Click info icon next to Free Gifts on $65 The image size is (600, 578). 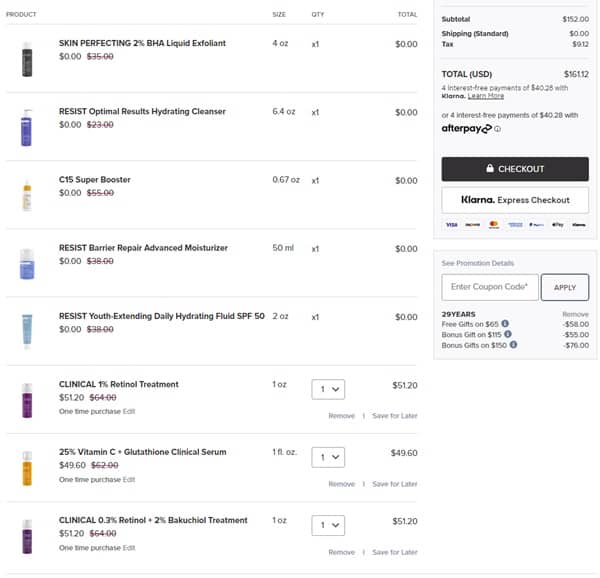click(x=505, y=323)
